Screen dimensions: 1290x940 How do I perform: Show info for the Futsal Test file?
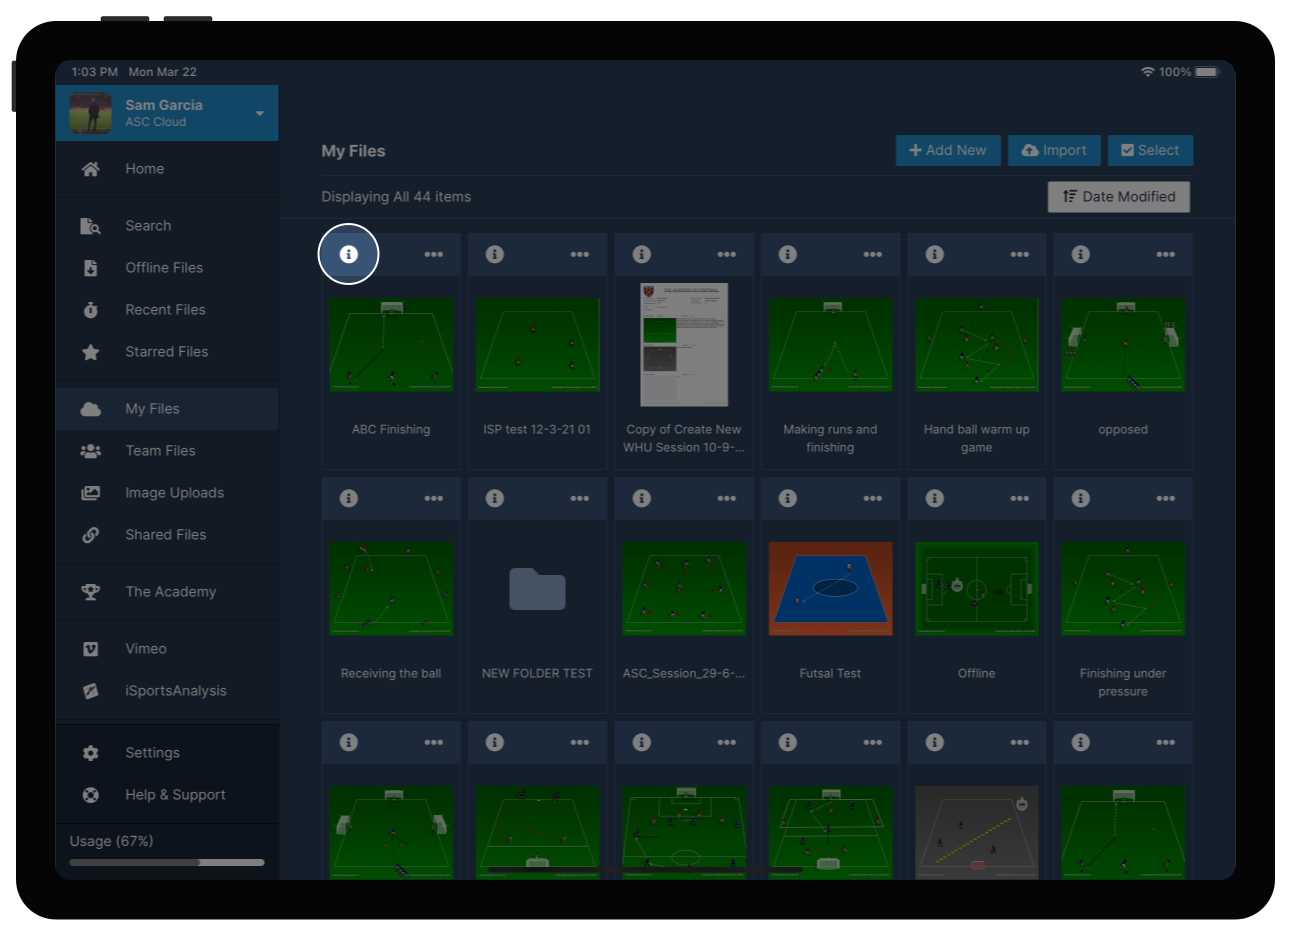[787, 498]
